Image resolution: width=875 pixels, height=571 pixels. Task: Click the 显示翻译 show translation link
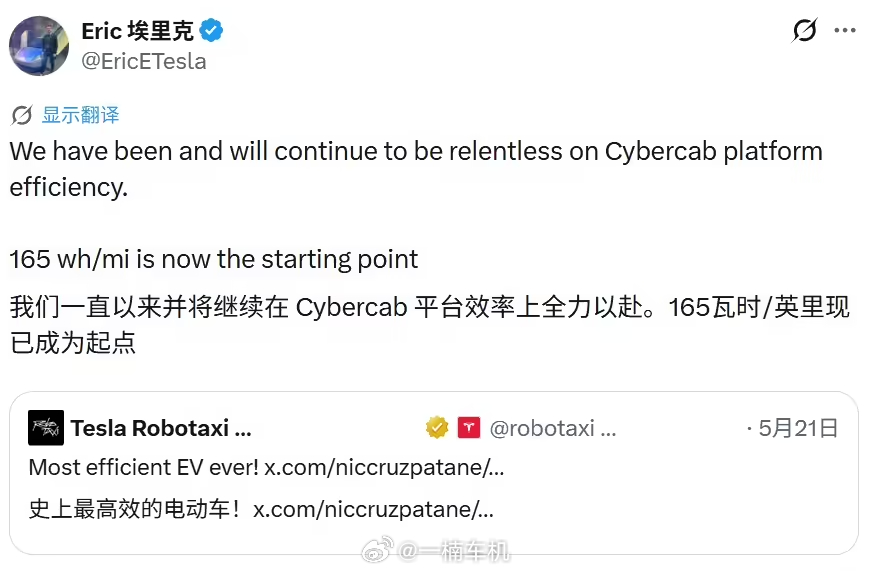80,115
